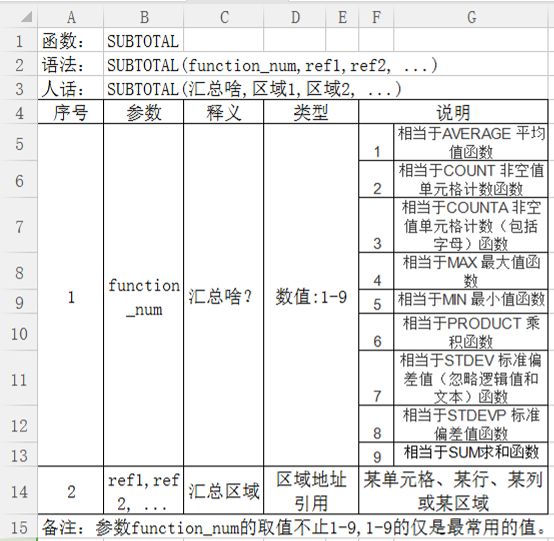Select row 1 header
Image resolution: width=554 pixels, height=541 pixels.
(x=19, y=41)
